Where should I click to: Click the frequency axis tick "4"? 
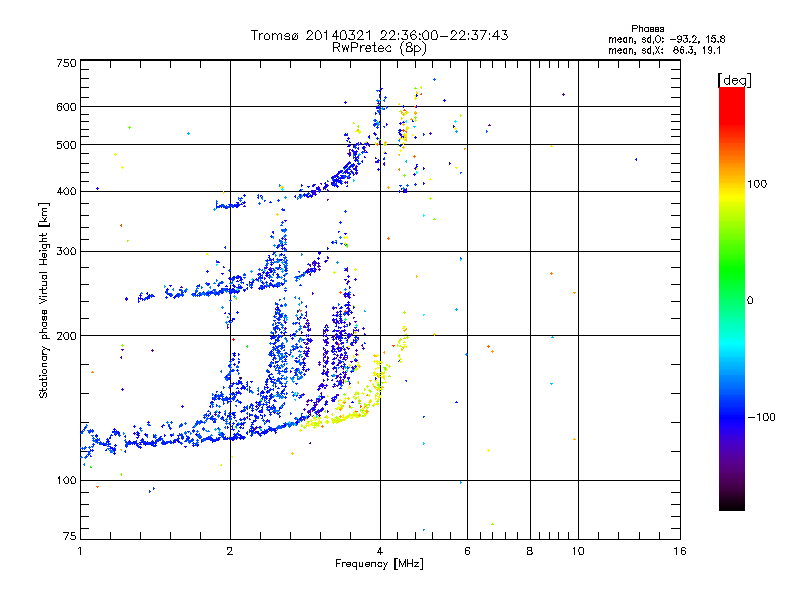coord(380,551)
